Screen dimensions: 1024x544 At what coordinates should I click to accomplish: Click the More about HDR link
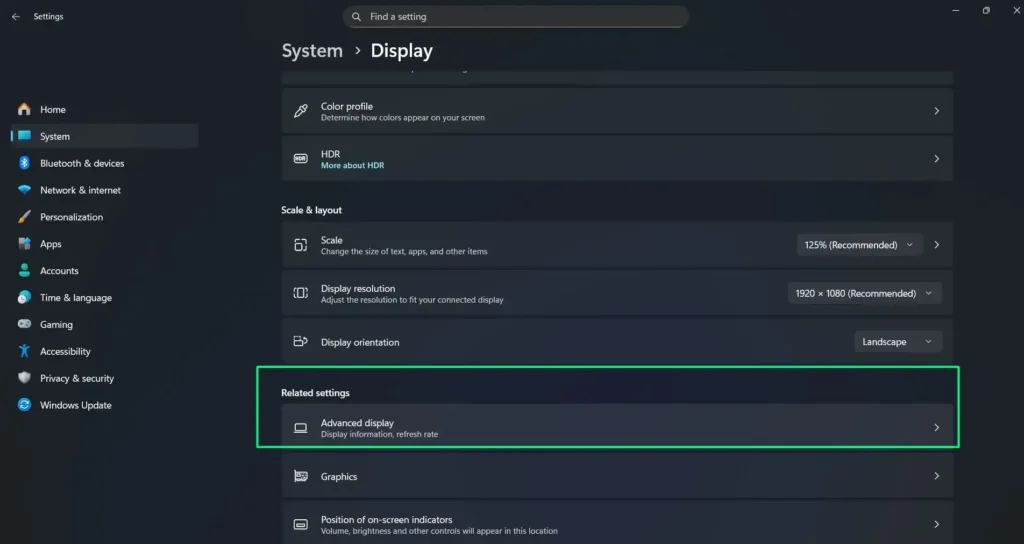click(352, 165)
